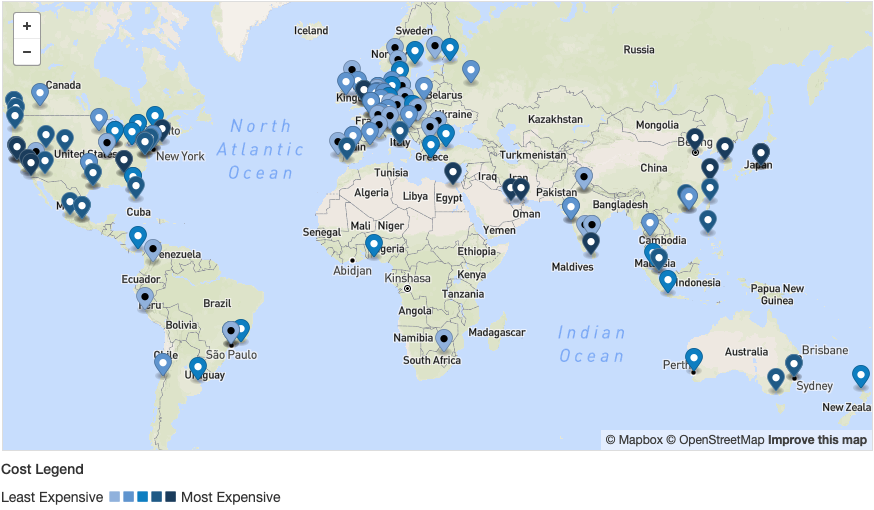Click the pin at Perth, Australia

[x=694, y=358]
